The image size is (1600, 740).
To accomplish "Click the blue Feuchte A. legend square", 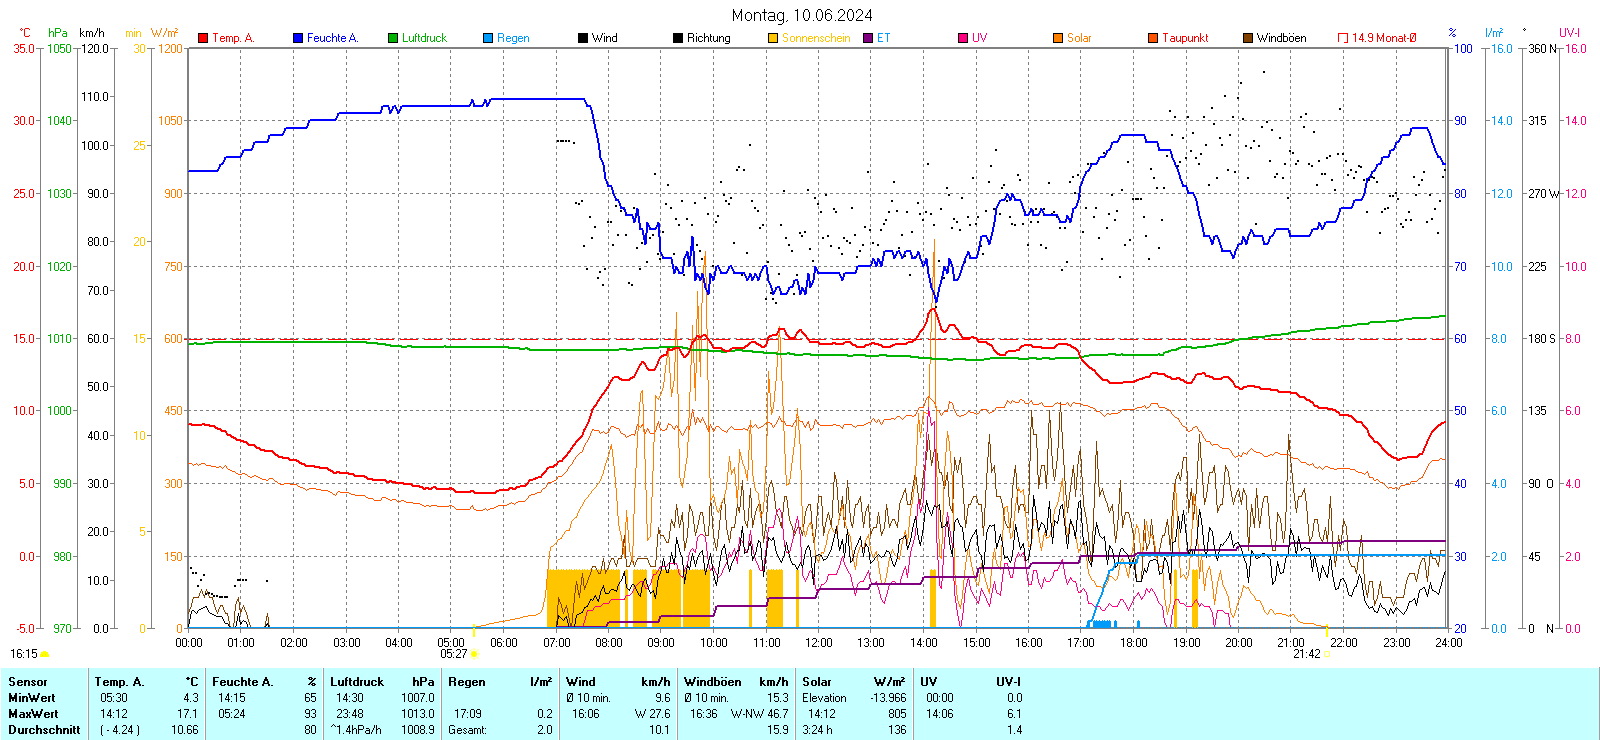I will tap(298, 38).
